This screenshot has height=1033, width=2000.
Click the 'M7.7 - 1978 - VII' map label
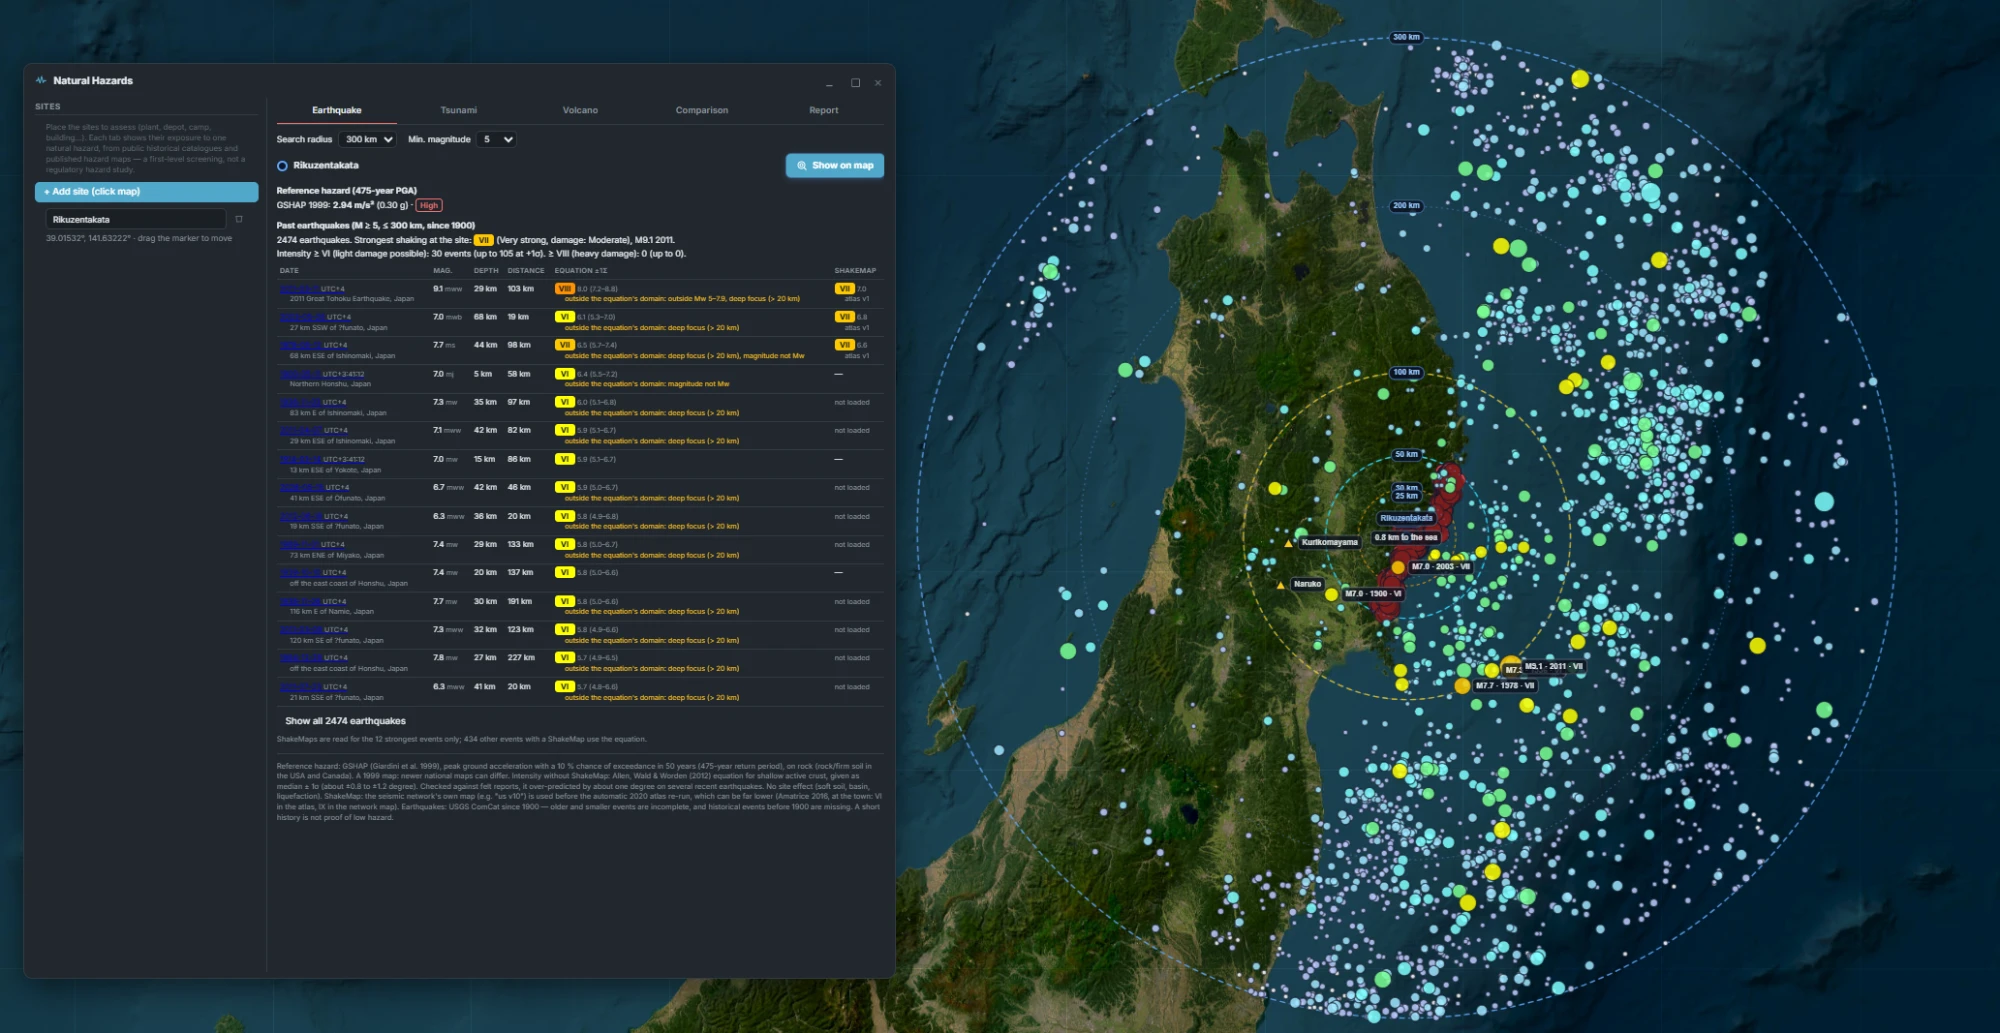1505,686
